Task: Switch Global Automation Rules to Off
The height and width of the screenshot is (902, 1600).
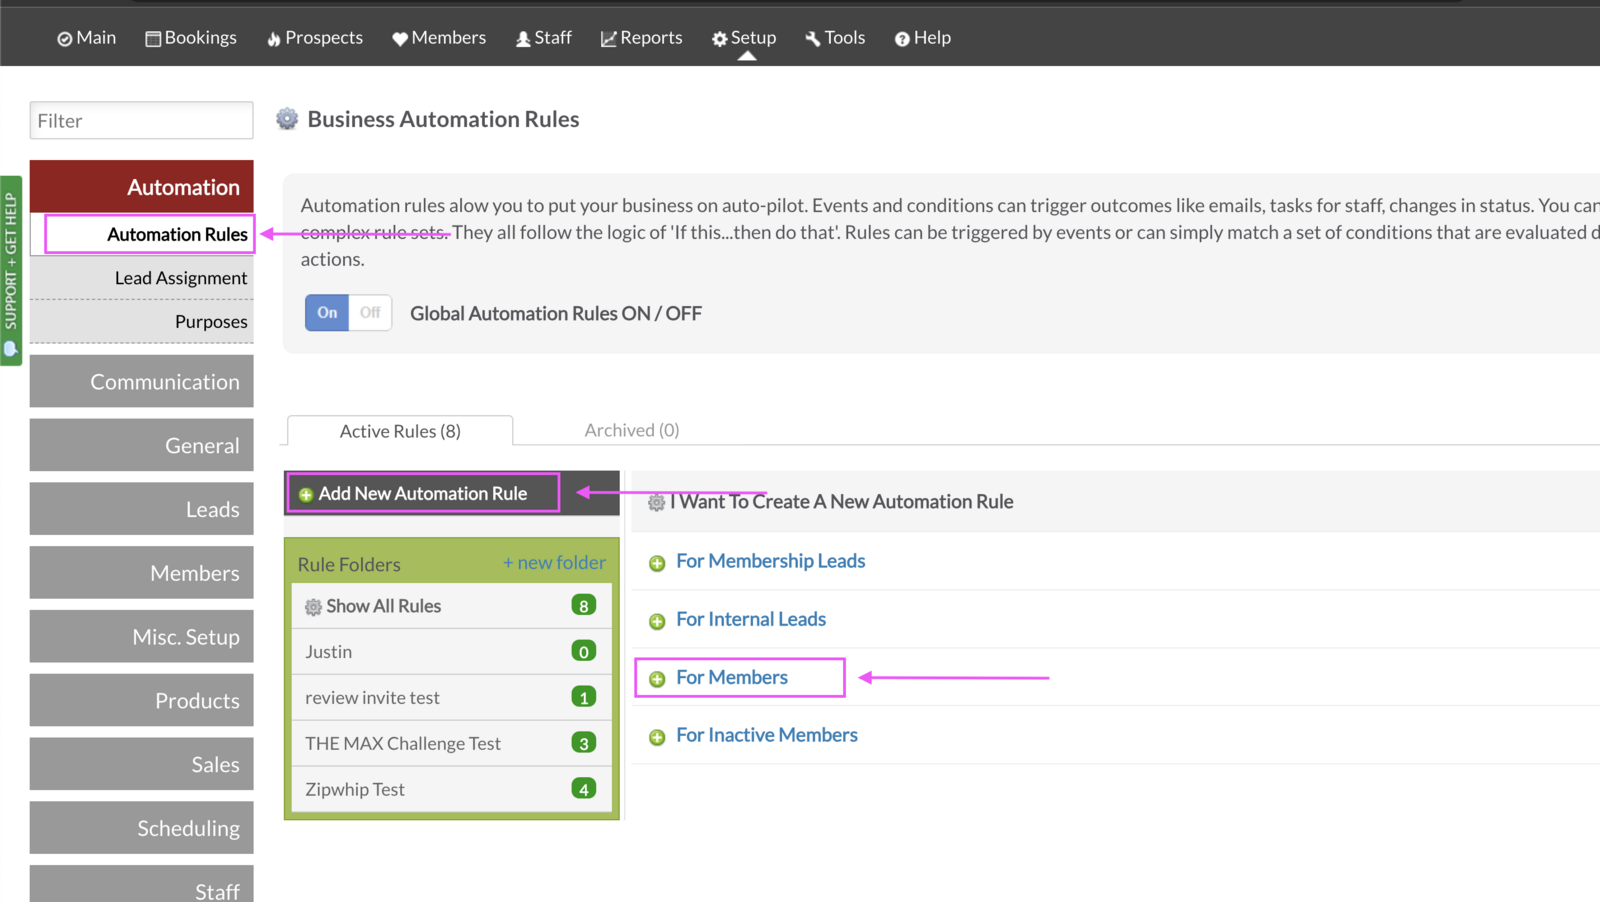Action: (x=370, y=312)
